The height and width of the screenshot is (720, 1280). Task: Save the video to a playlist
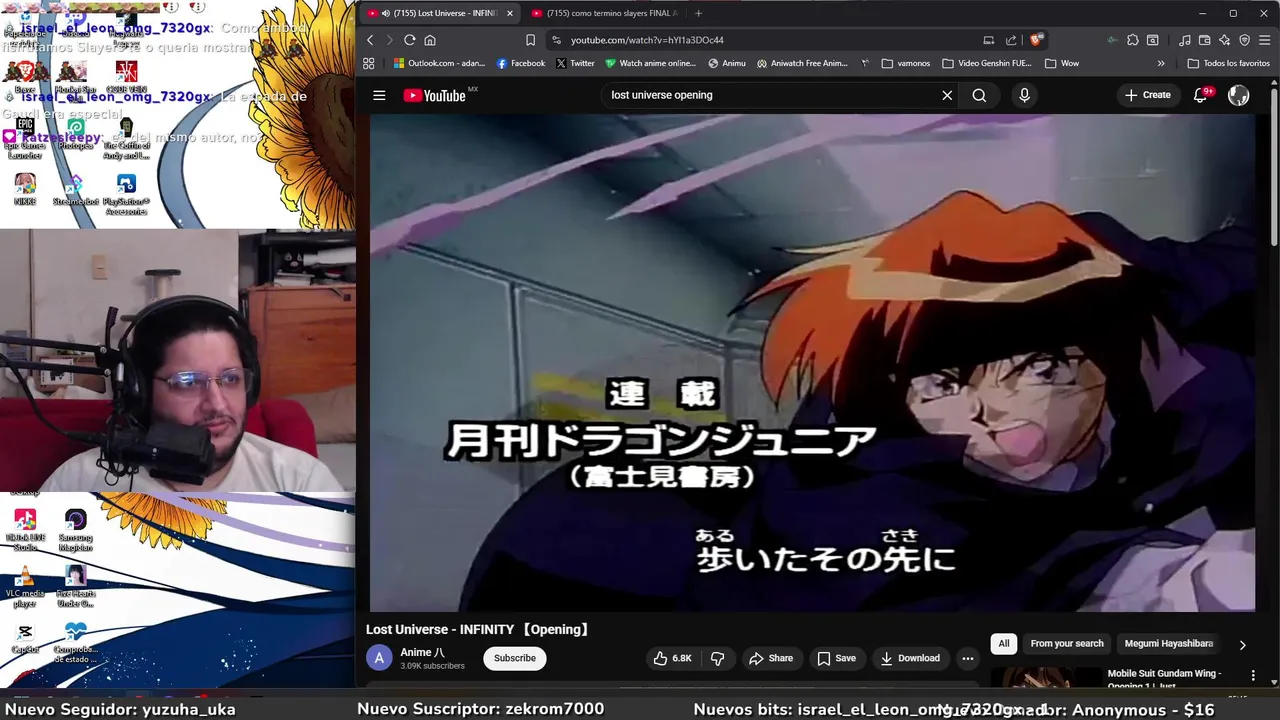836,658
